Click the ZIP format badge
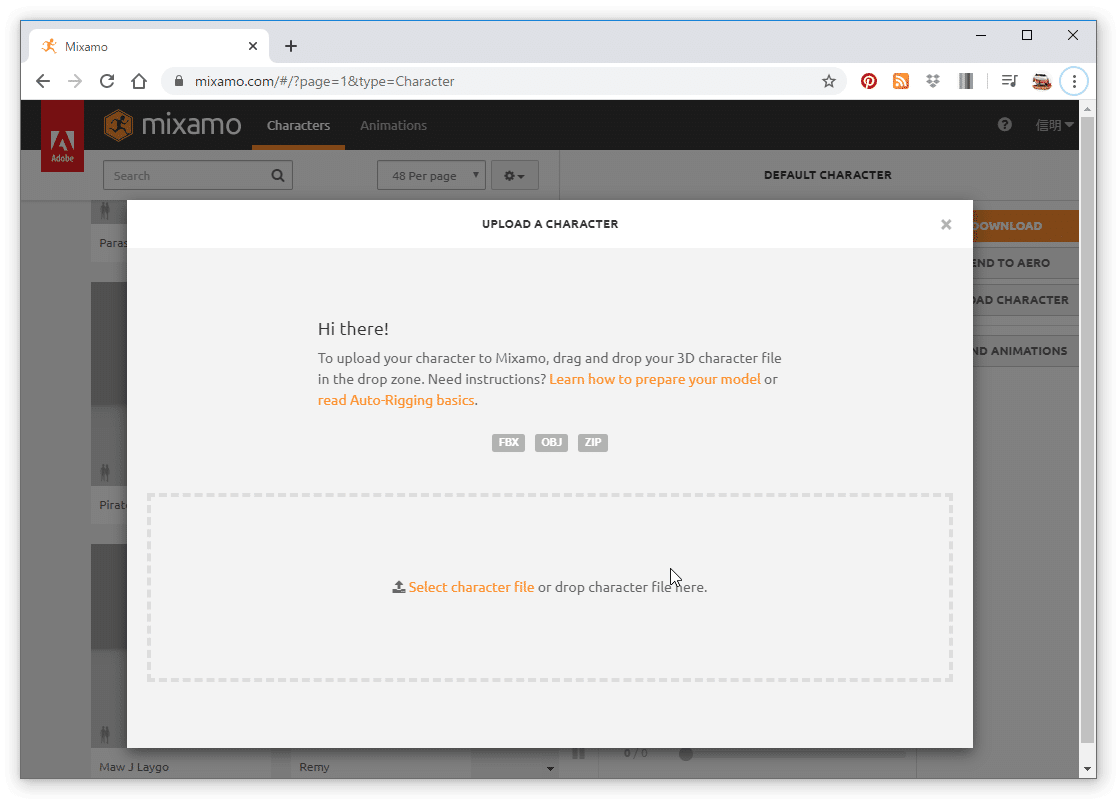Image resolution: width=1117 pixels, height=799 pixels. point(592,442)
